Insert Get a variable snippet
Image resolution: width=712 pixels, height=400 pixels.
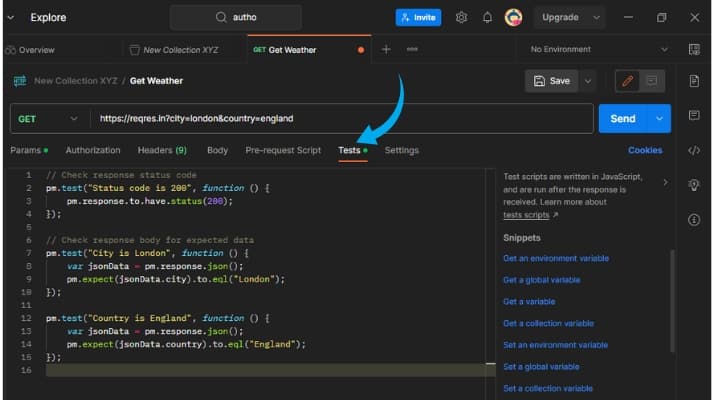point(529,301)
